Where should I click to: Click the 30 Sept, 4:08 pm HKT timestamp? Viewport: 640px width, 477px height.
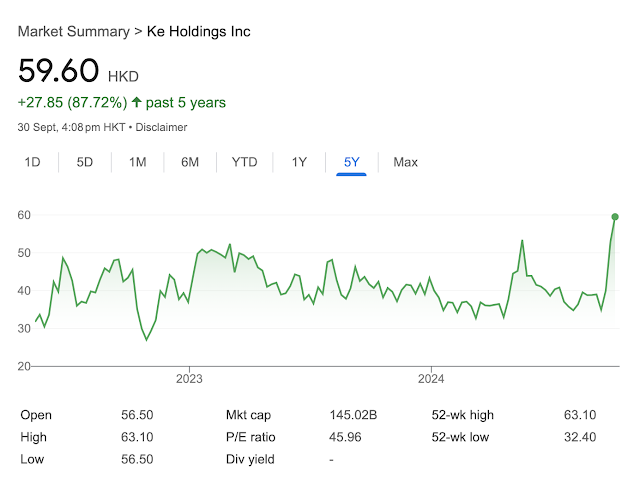coord(71,127)
